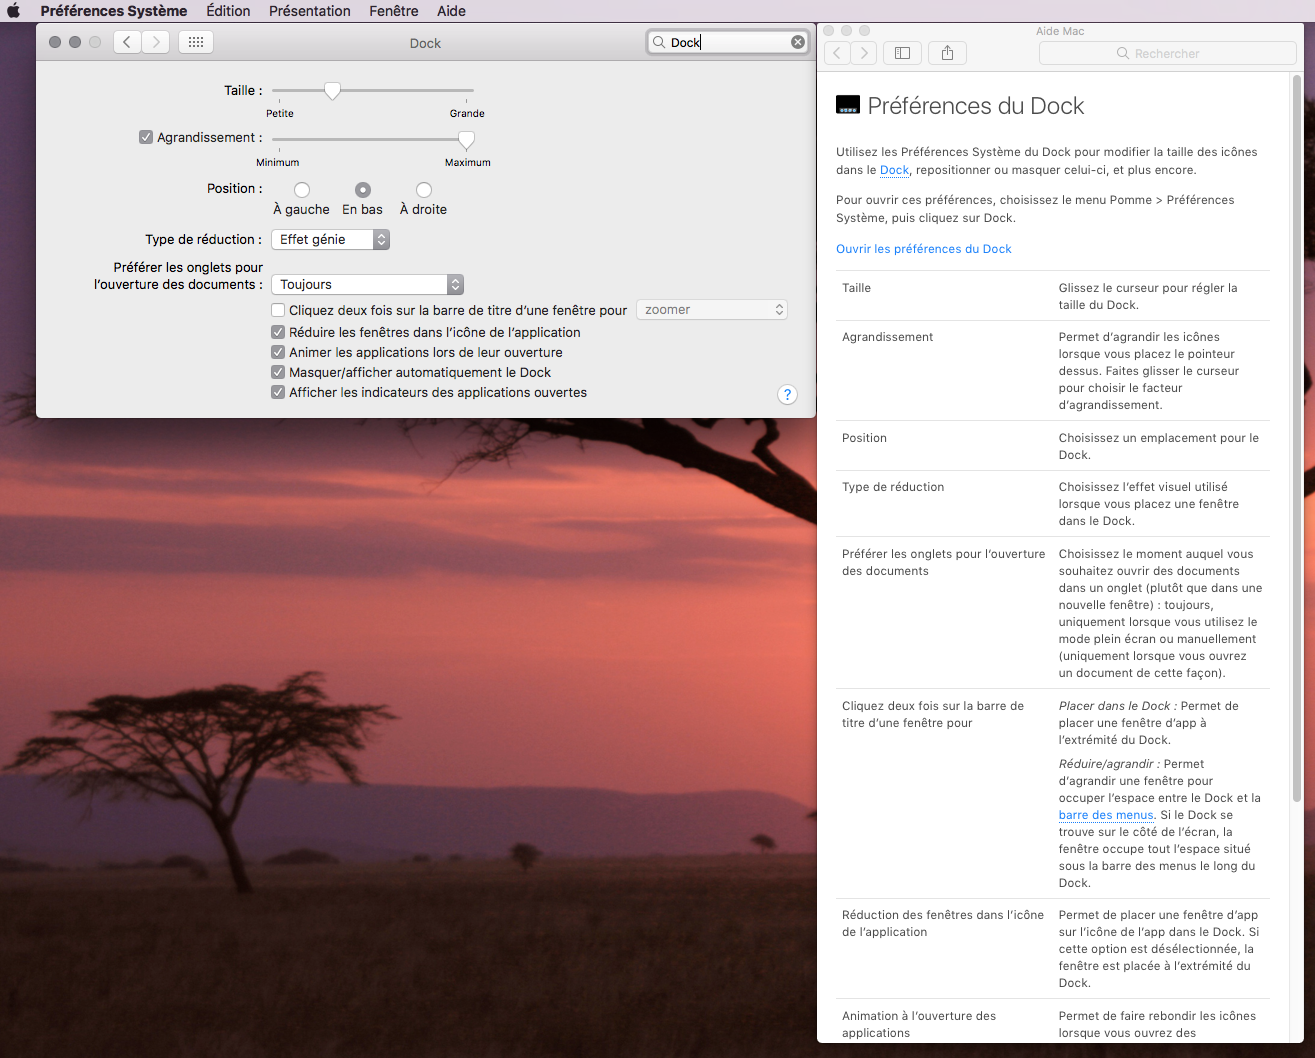The height and width of the screenshot is (1058, 1315).
Task: Open the Présentation menu
Action: (310, 11)
